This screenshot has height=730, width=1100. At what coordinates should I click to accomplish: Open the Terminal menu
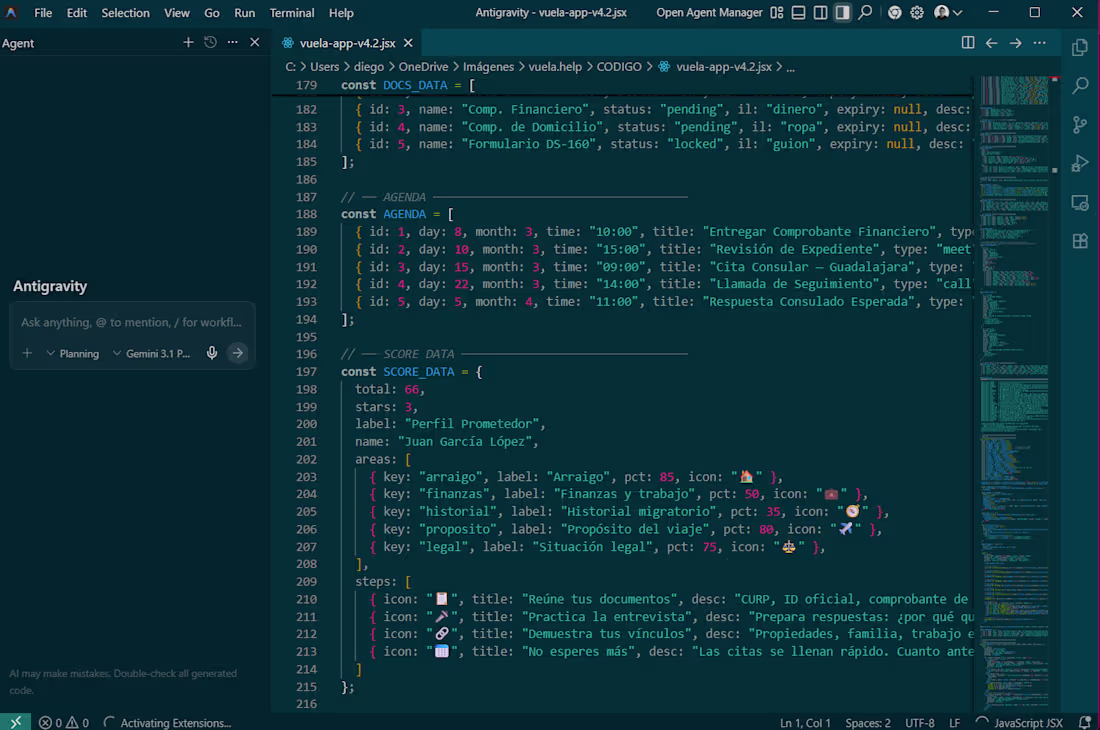(x=292, y=13)
